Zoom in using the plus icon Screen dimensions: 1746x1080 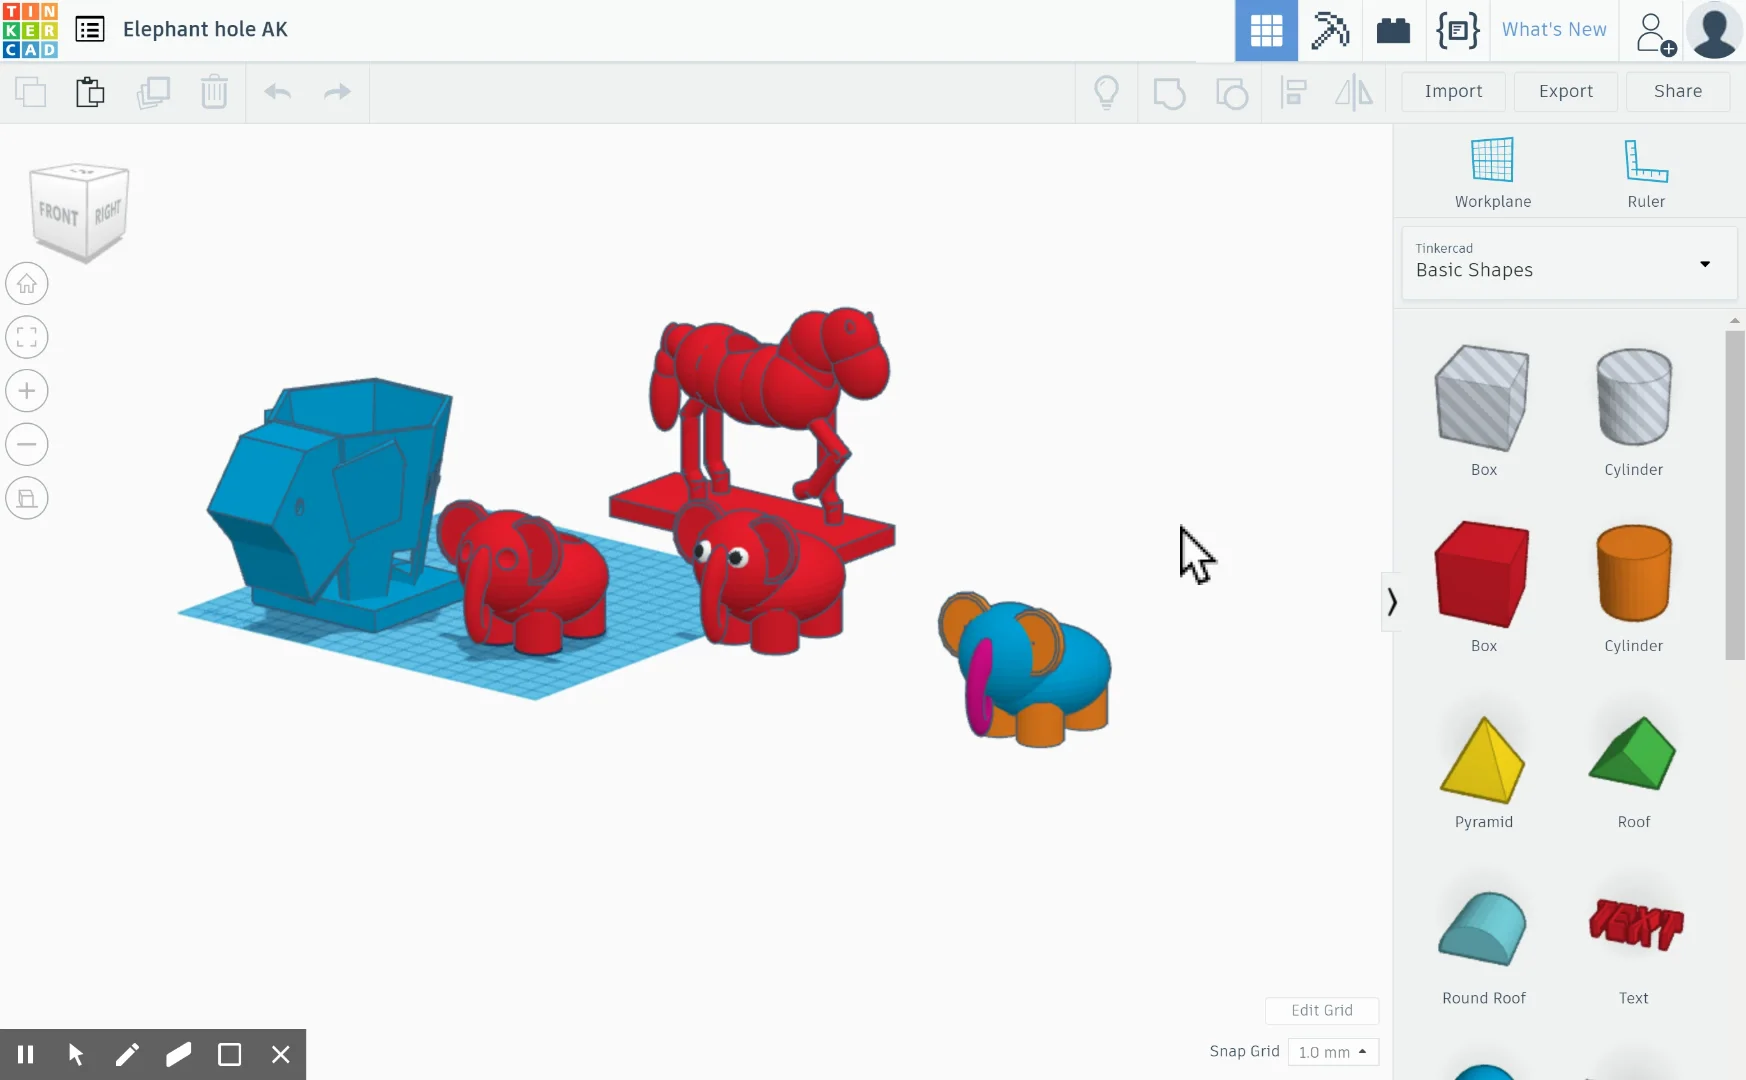point(27,390)
